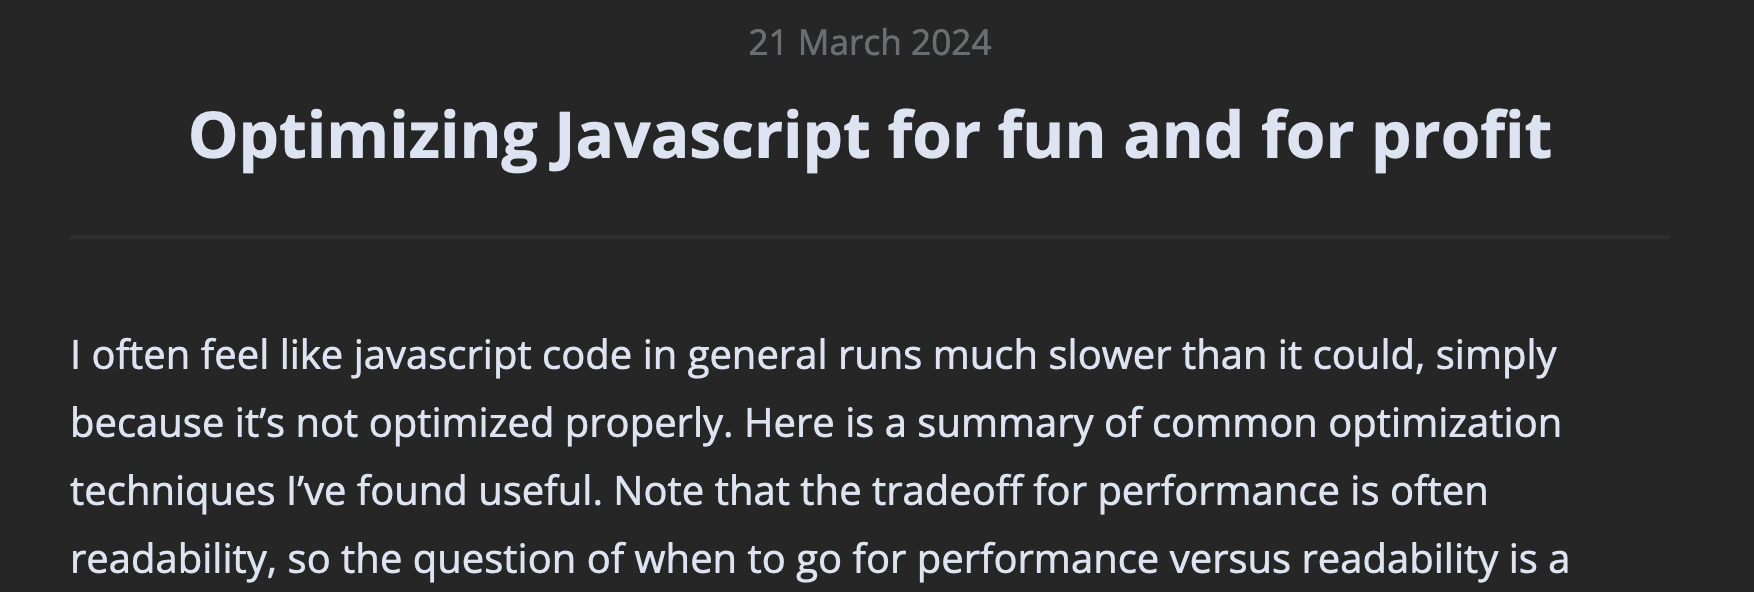Click the word "versus" in the last line
This screenshot has width=1754, height=592.
point(1230,561)
